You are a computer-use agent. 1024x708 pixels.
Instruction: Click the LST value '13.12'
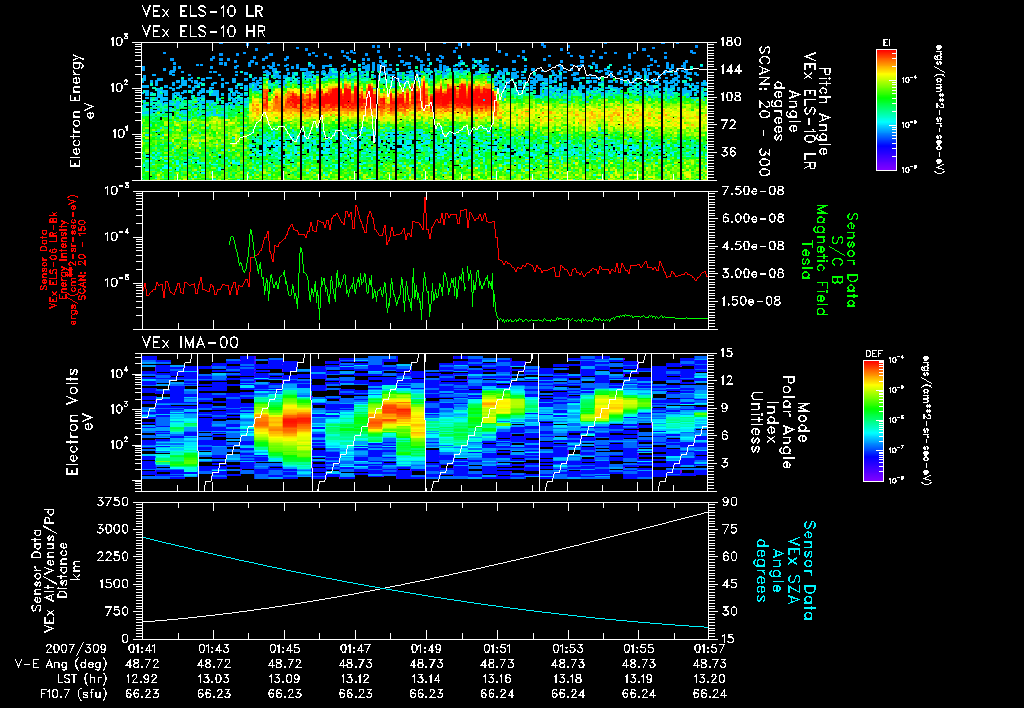355,679
